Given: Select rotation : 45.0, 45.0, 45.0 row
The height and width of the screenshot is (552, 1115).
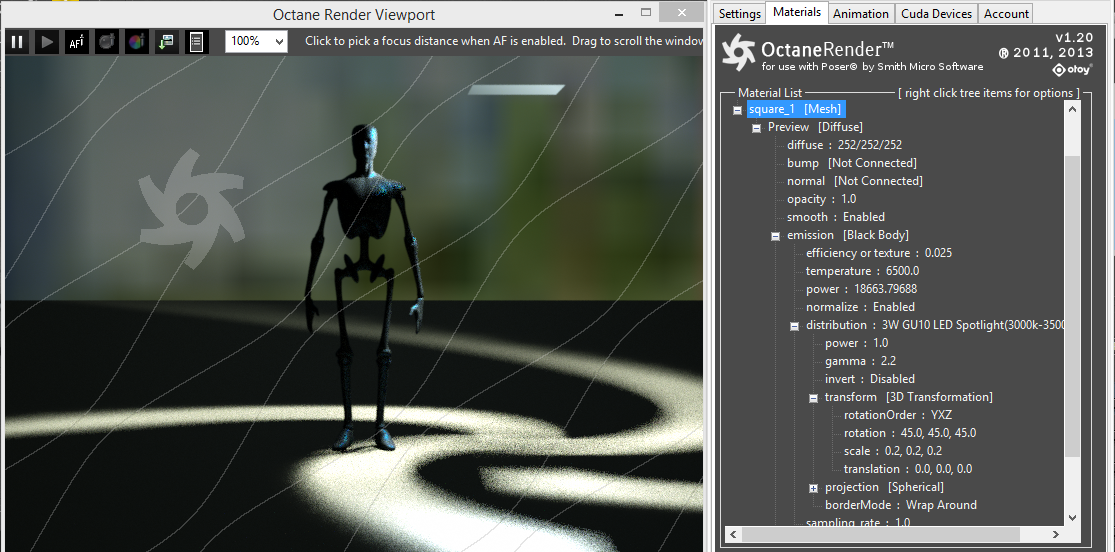Looking at the screenshot, I should click(909, 433).
